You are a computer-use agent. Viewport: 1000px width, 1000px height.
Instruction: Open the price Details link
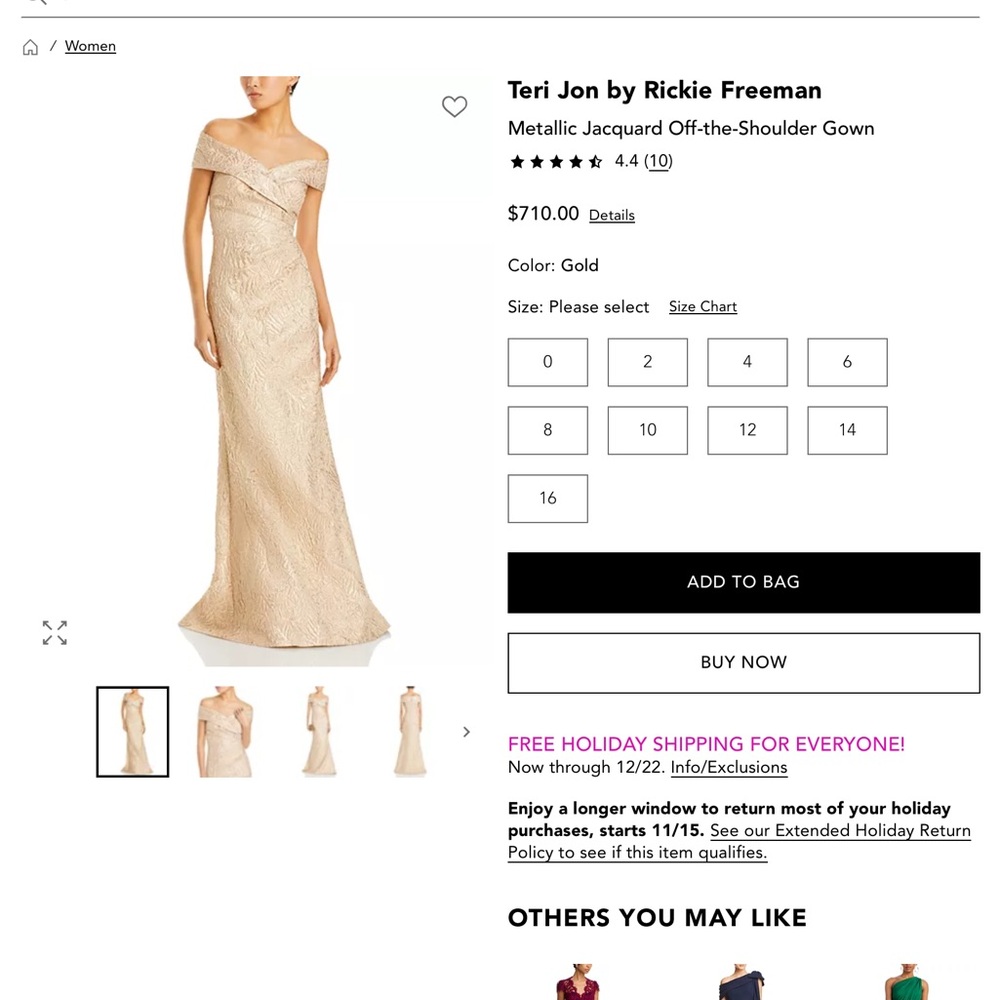click(x=611, y=215)
